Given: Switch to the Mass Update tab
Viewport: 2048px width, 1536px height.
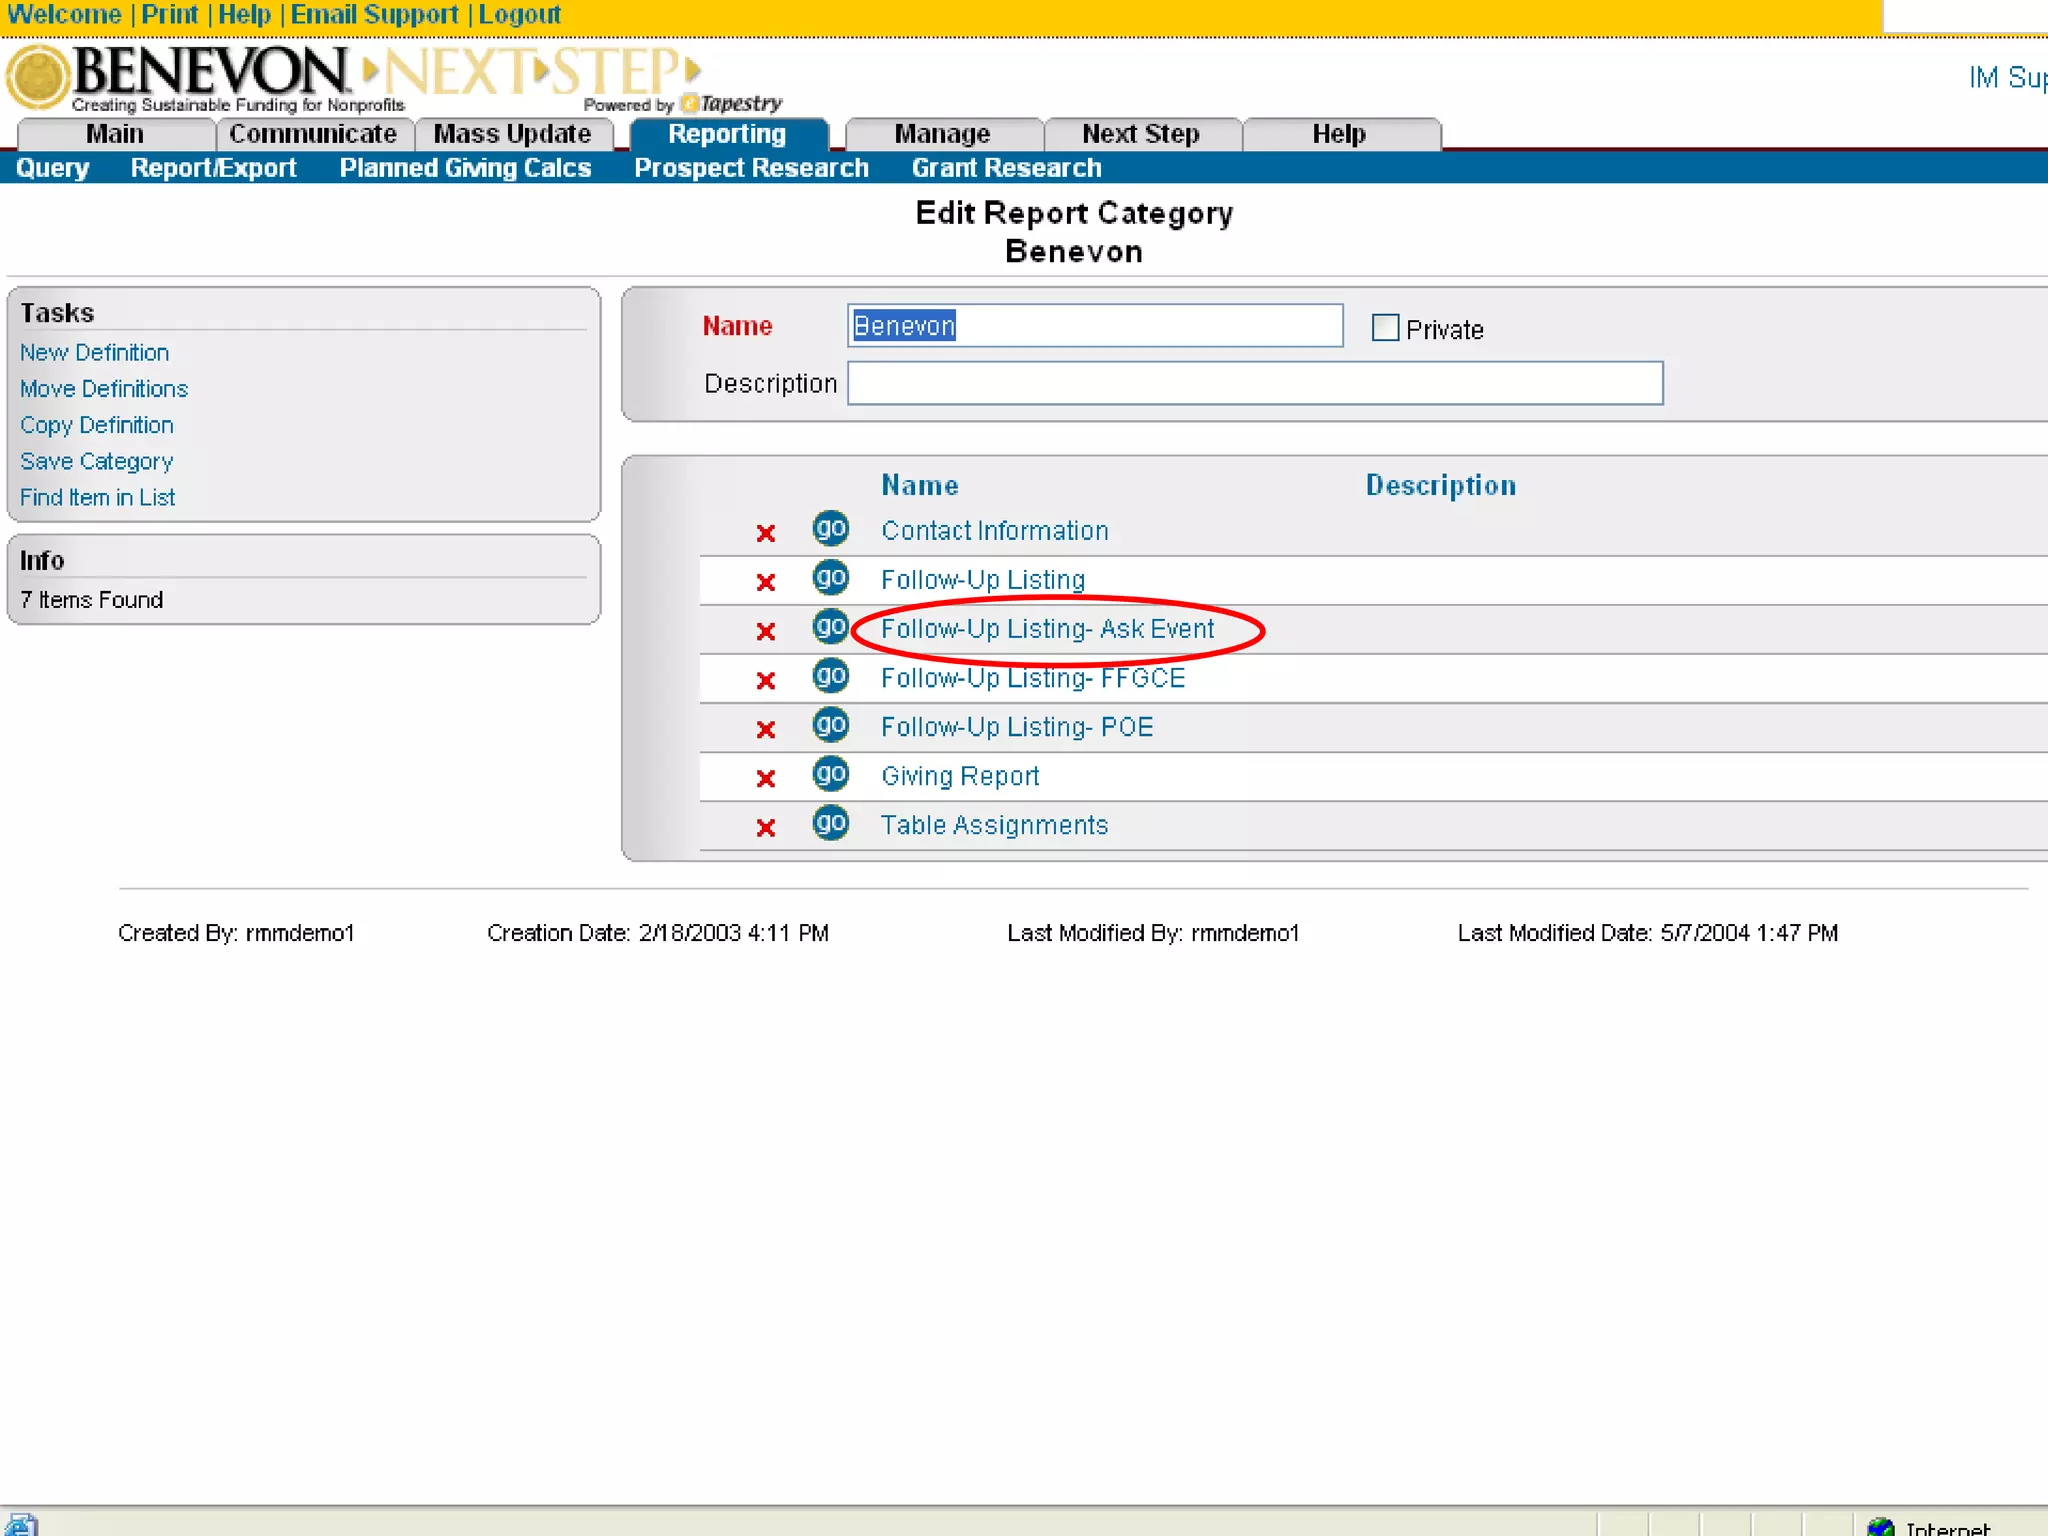Looking at the screenshot, I should (512, 134).
